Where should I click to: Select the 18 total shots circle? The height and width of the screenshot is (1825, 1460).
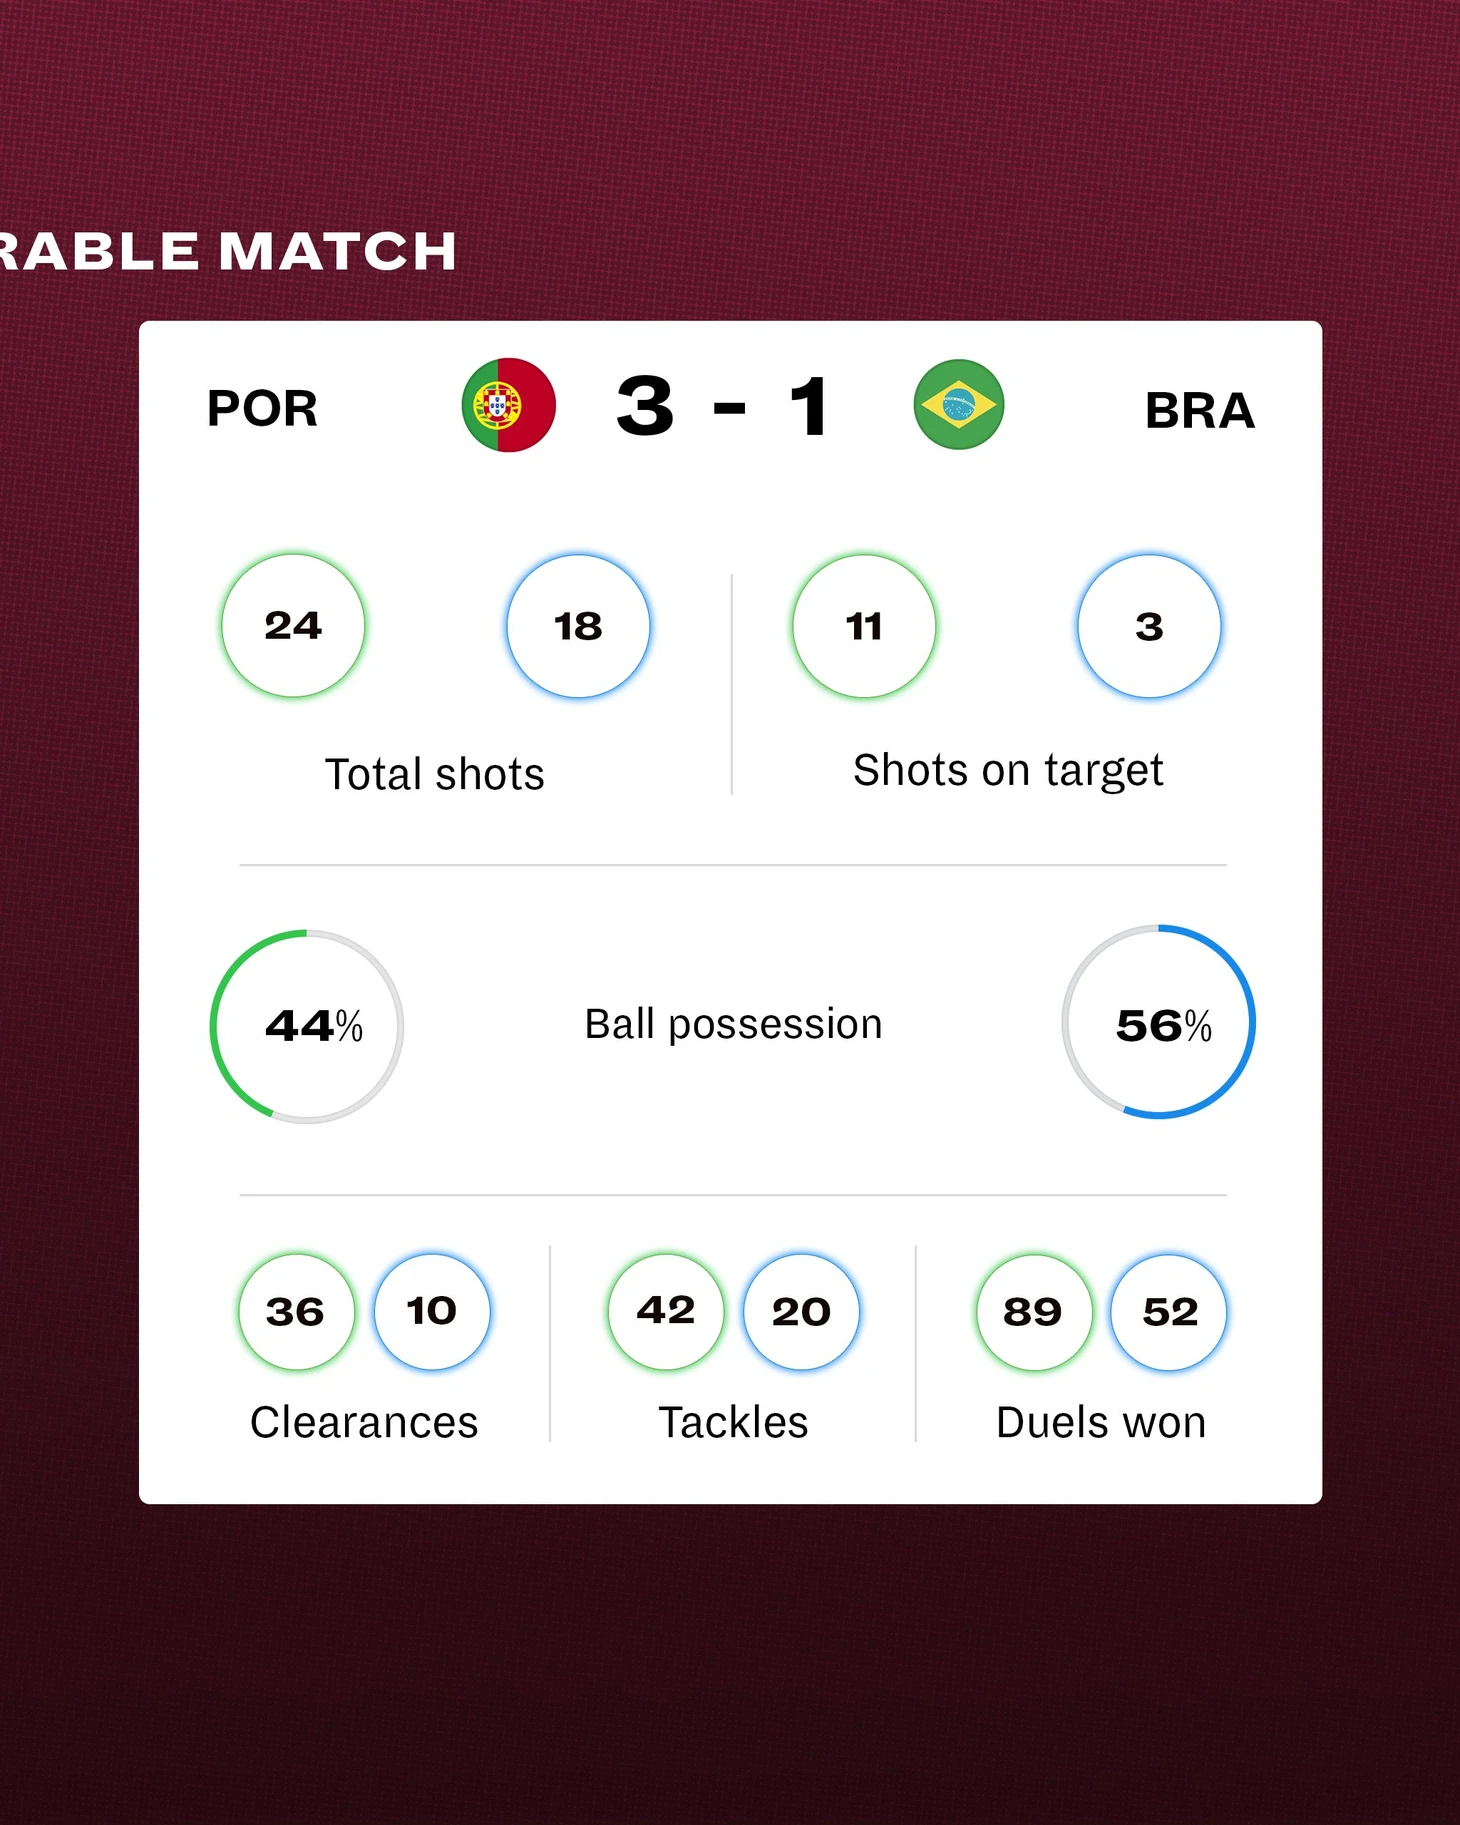578,626
